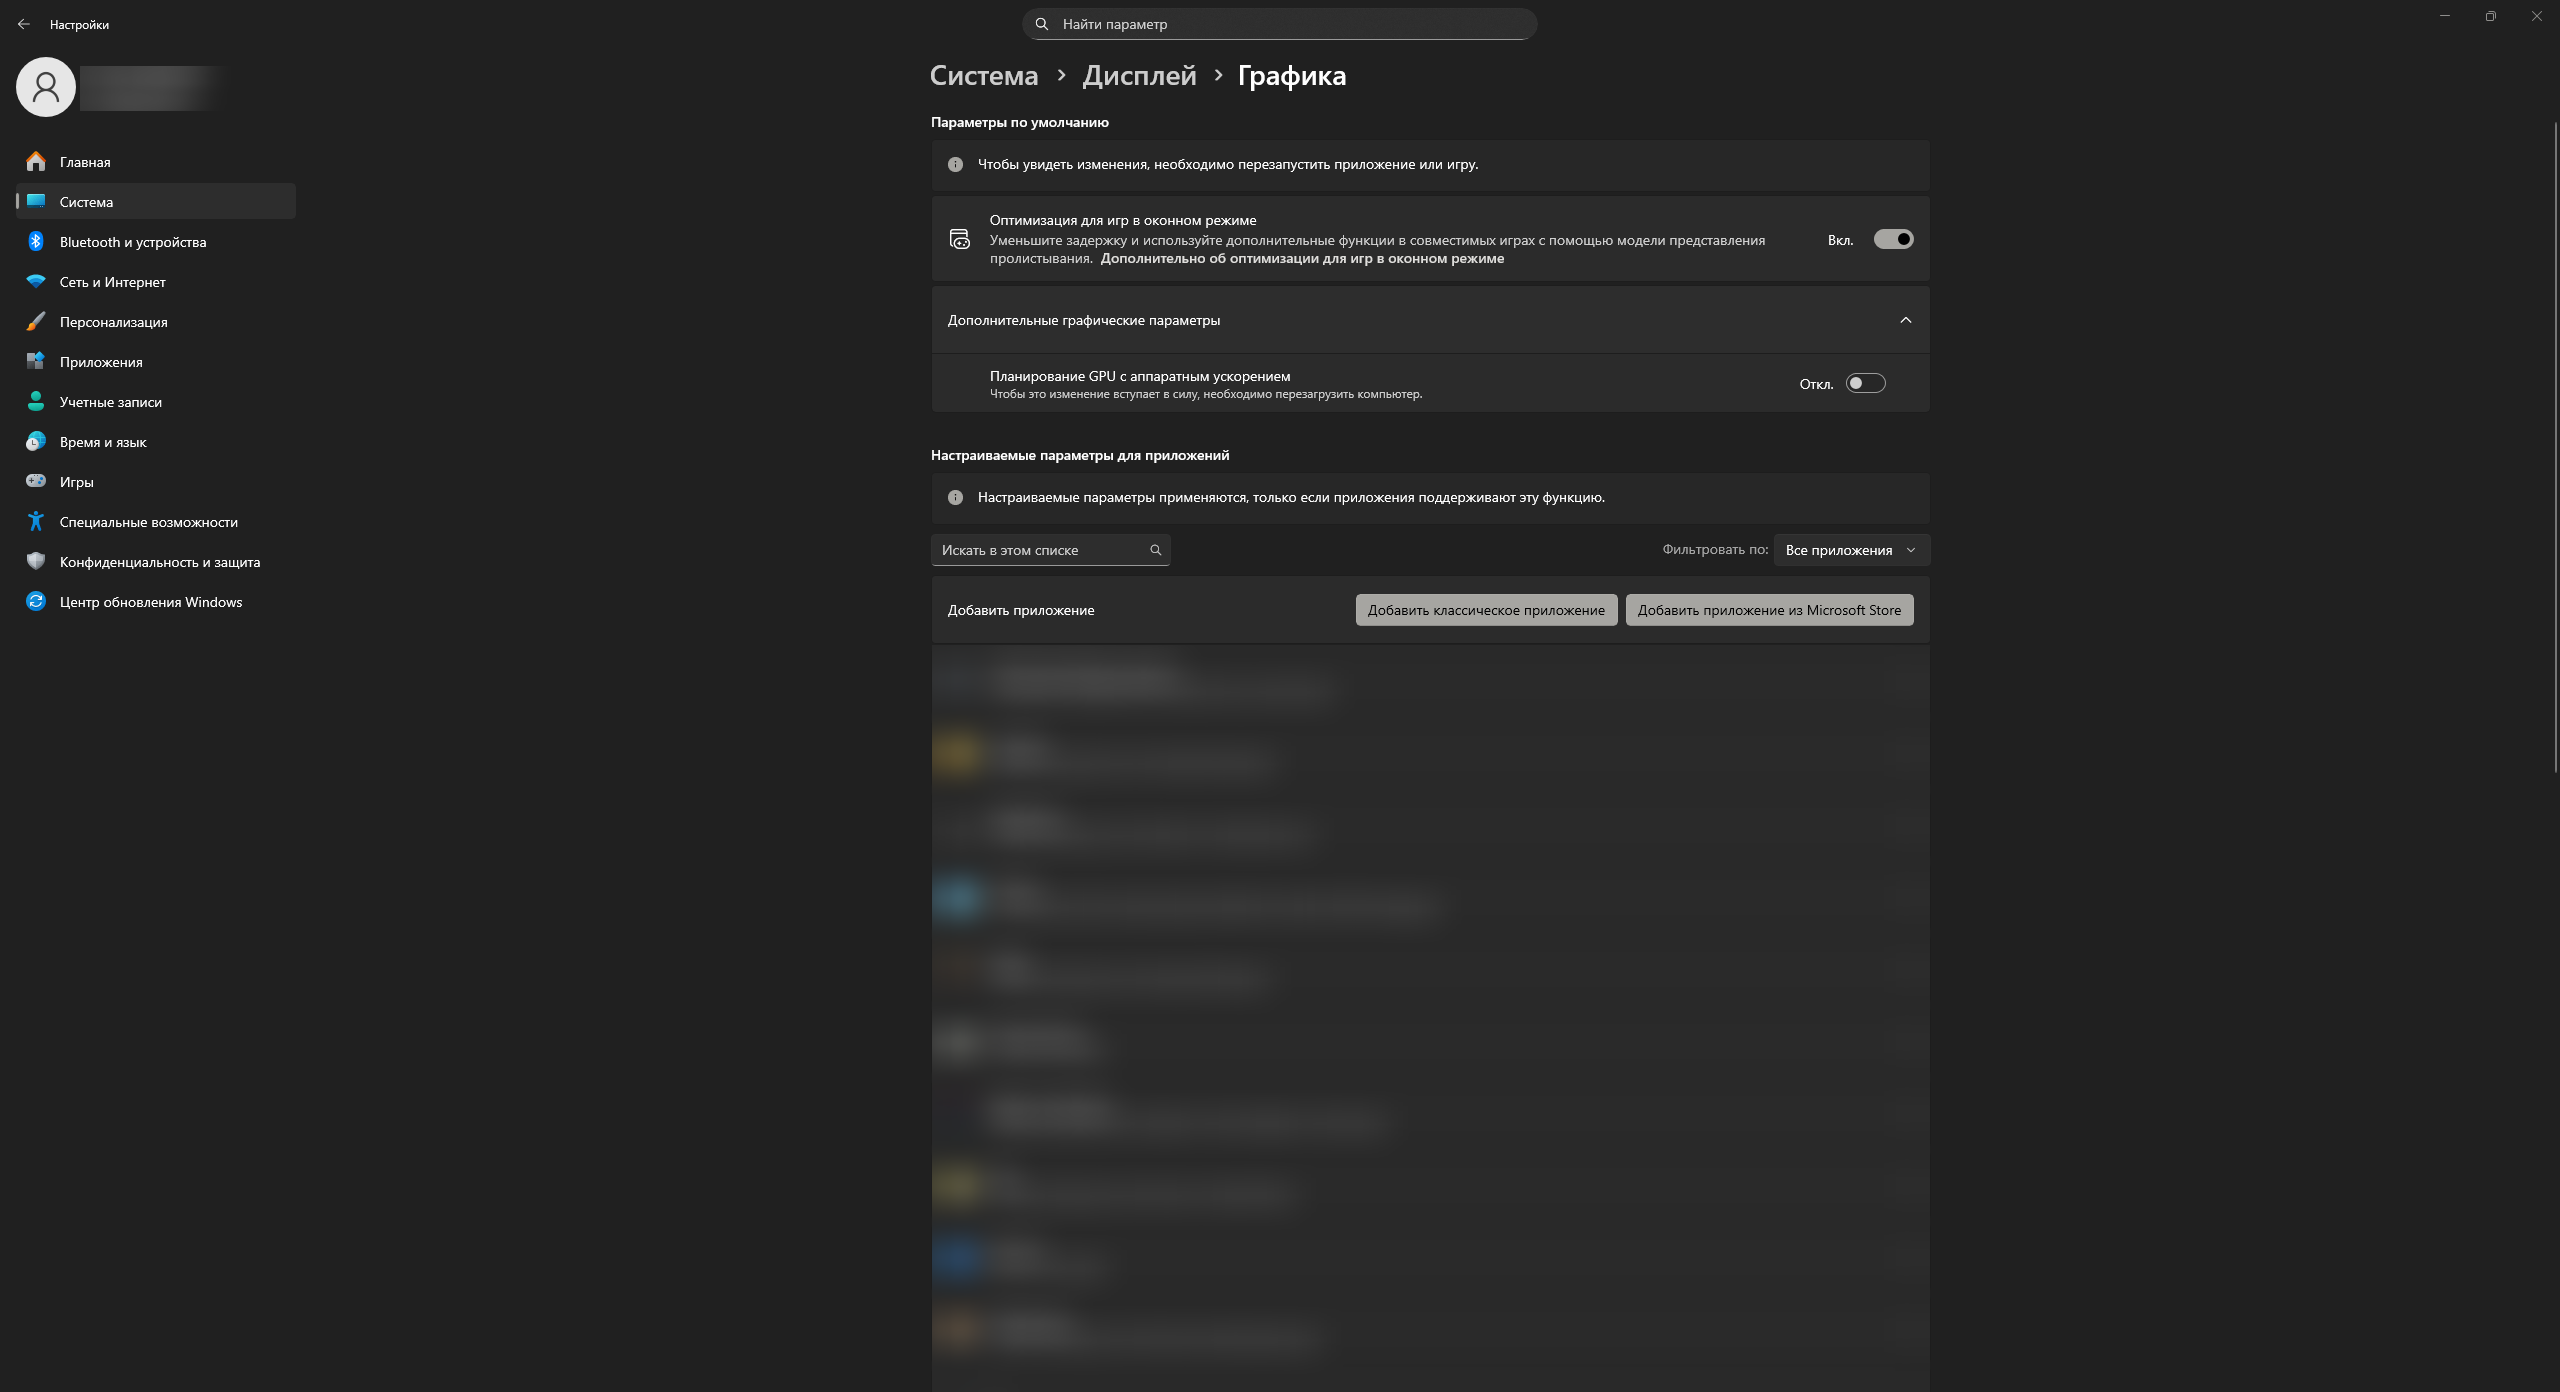The height and width of the screenshot is (1392, 2560).
Task: Click the user profile avatar
Action: (46, 87)
